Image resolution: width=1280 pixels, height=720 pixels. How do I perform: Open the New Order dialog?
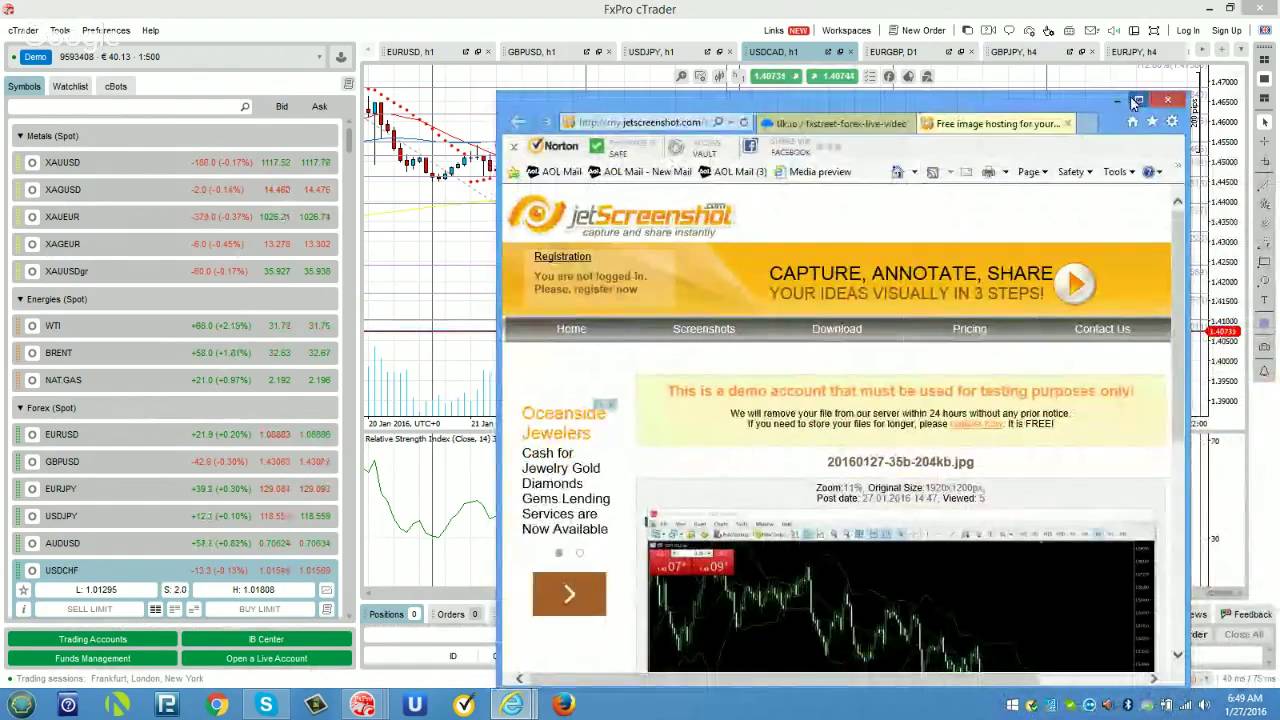(x=916, y=30)
